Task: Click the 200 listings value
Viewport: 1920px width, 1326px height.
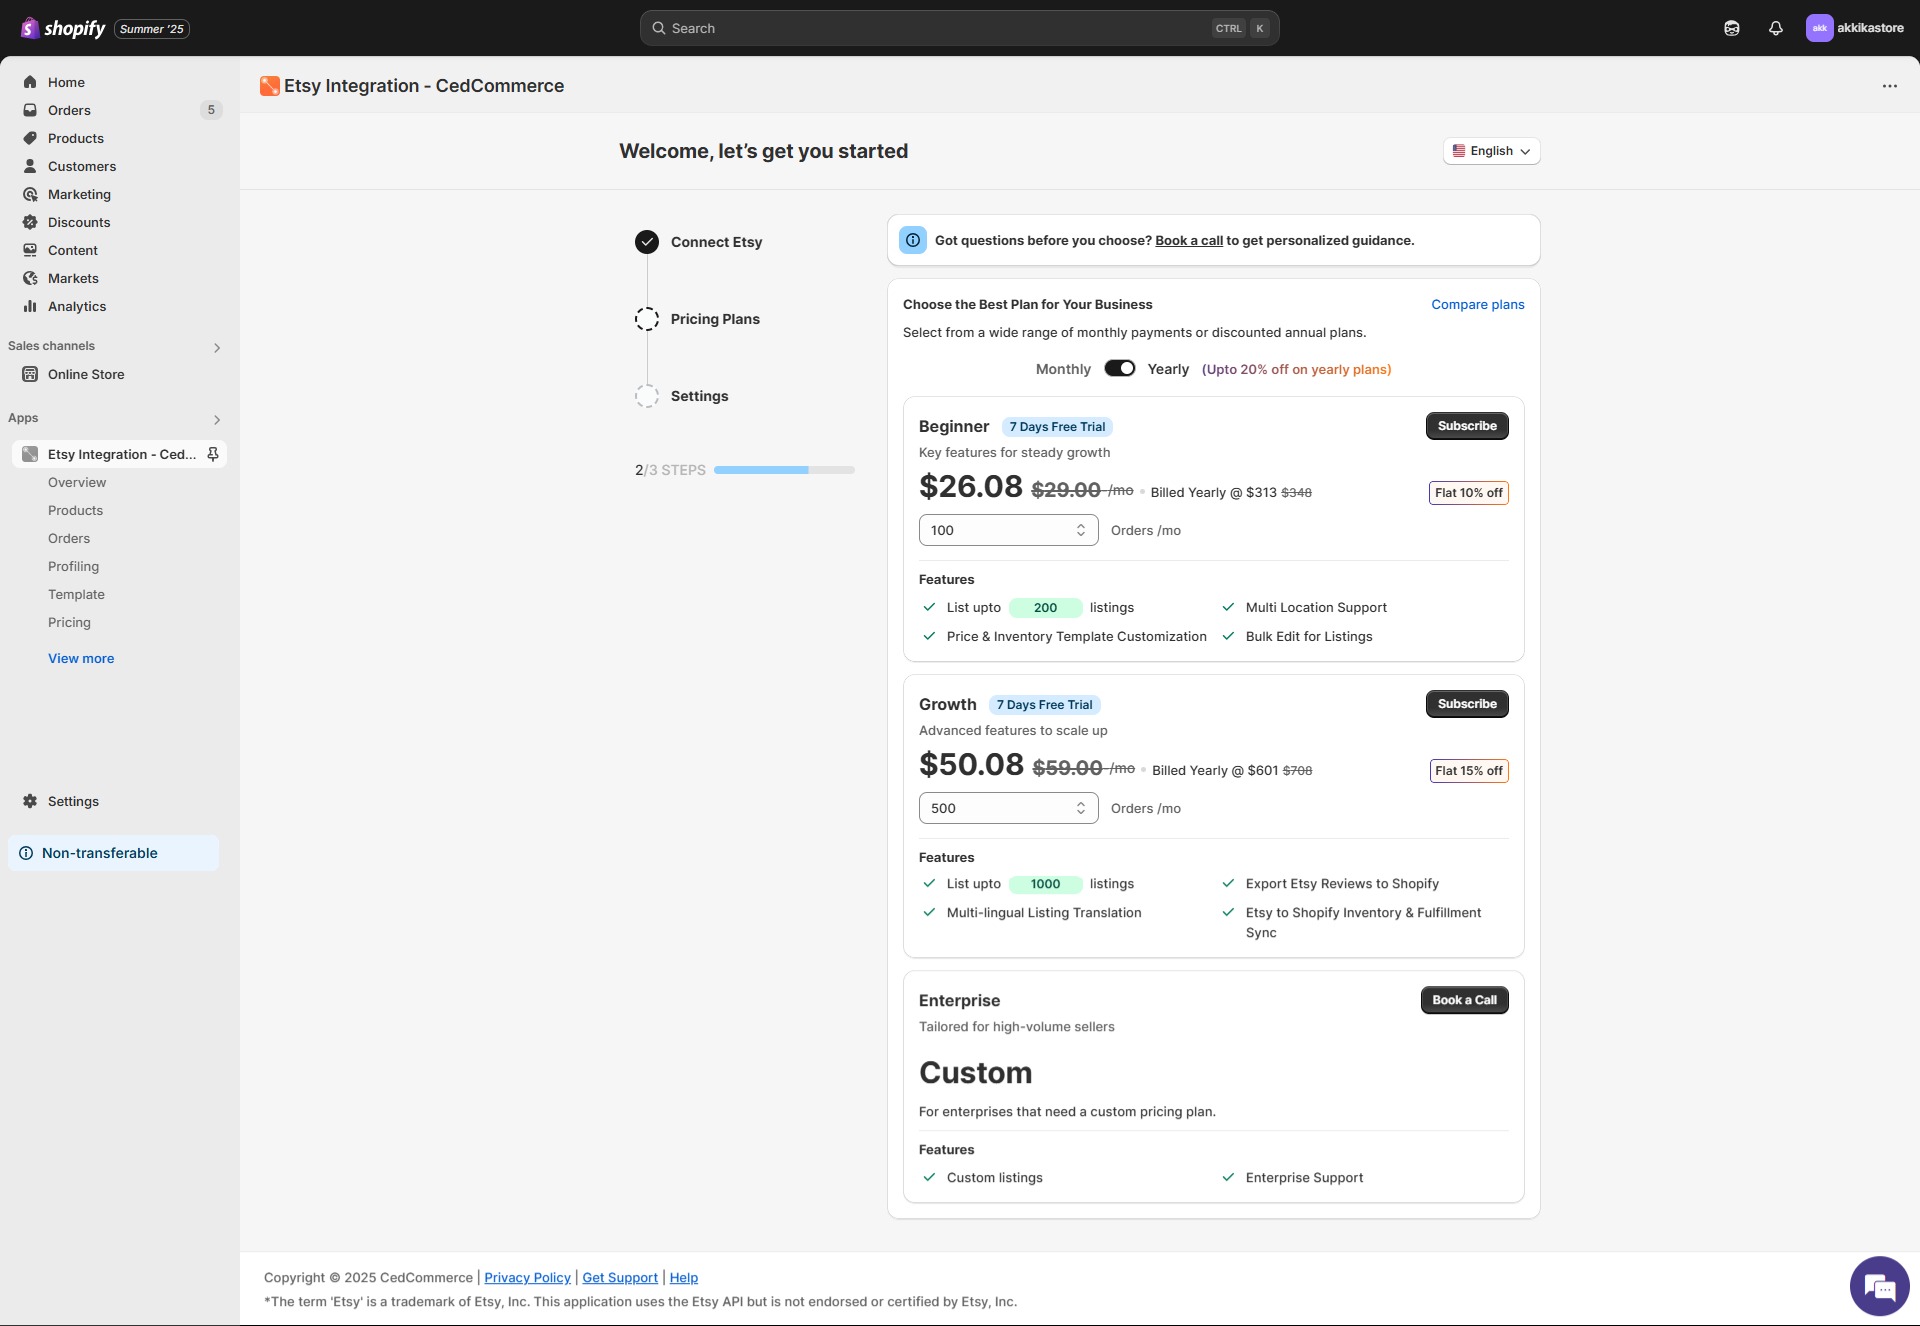Action: coord(1045,607)
